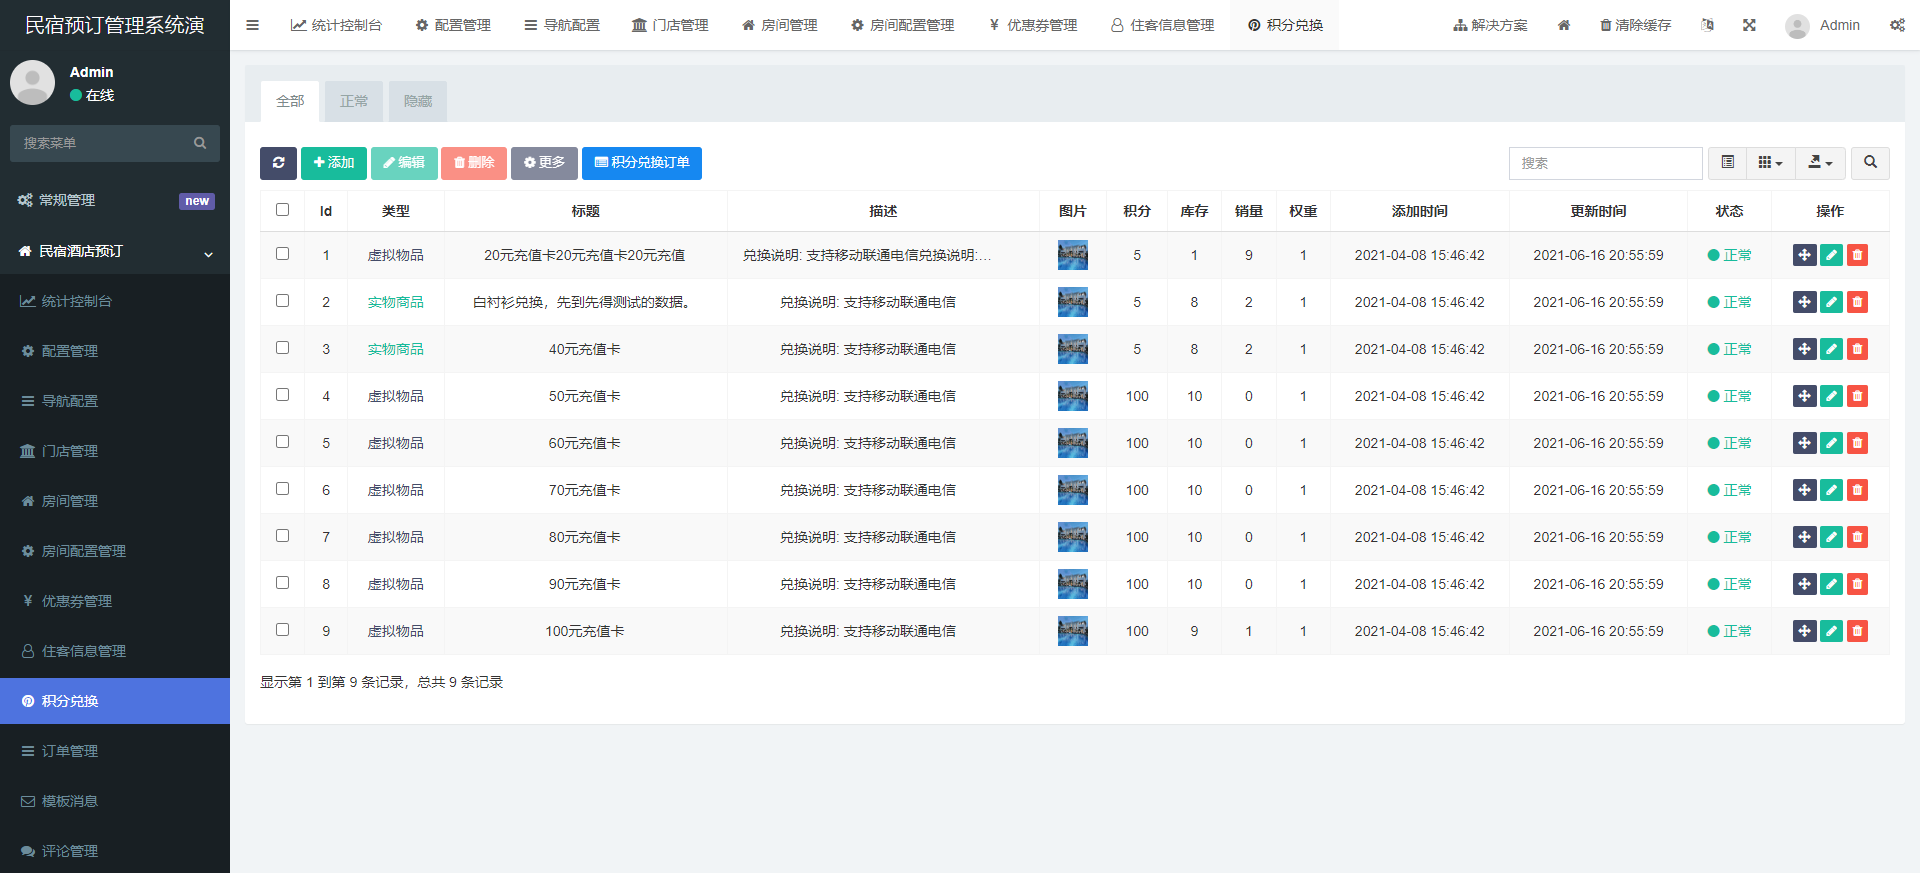
Task: Toggle the card view table icon
Action: (x=1727, y=163)
